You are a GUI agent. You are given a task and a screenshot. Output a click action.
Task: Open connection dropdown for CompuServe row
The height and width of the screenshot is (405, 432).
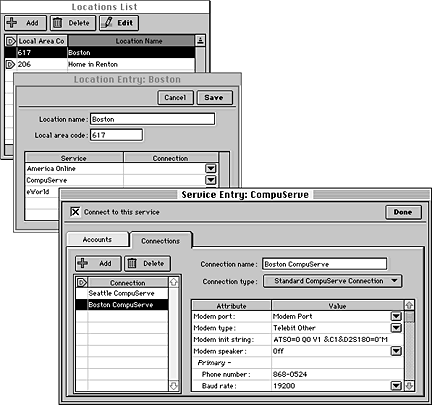(x=211, y=180)
